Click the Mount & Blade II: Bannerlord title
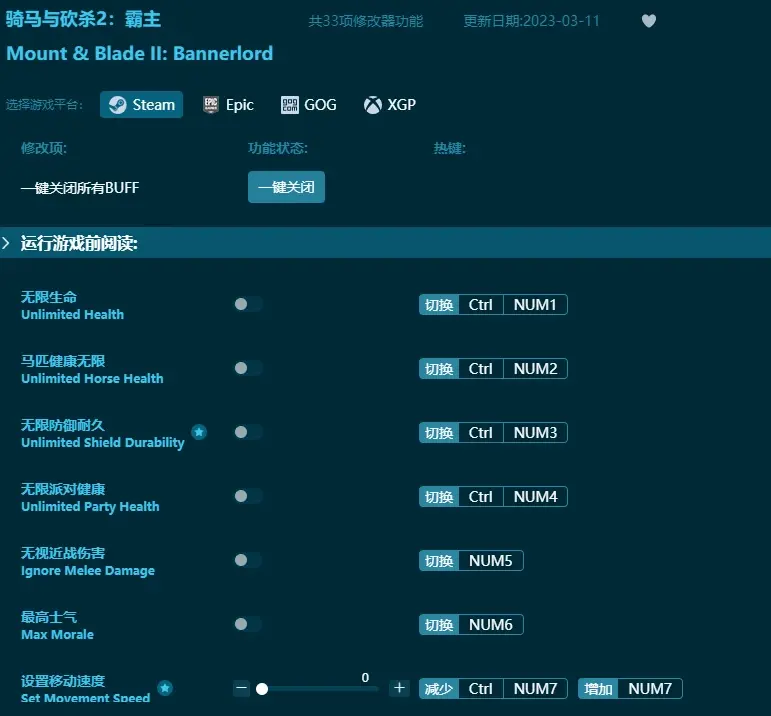 (140, 53)
